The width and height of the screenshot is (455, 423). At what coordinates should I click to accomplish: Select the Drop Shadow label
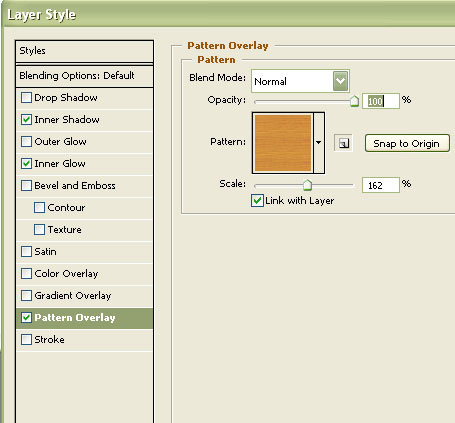tap(66, 98)
